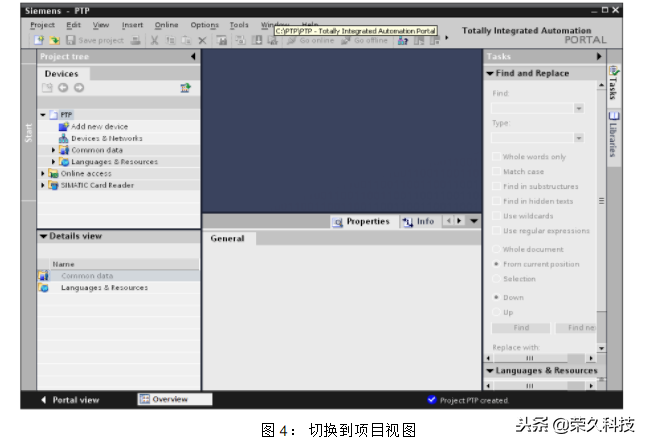The height and width of the screenshot is (445, 647).
Task: Collapse the PTP project node
Action: point(43,115)
